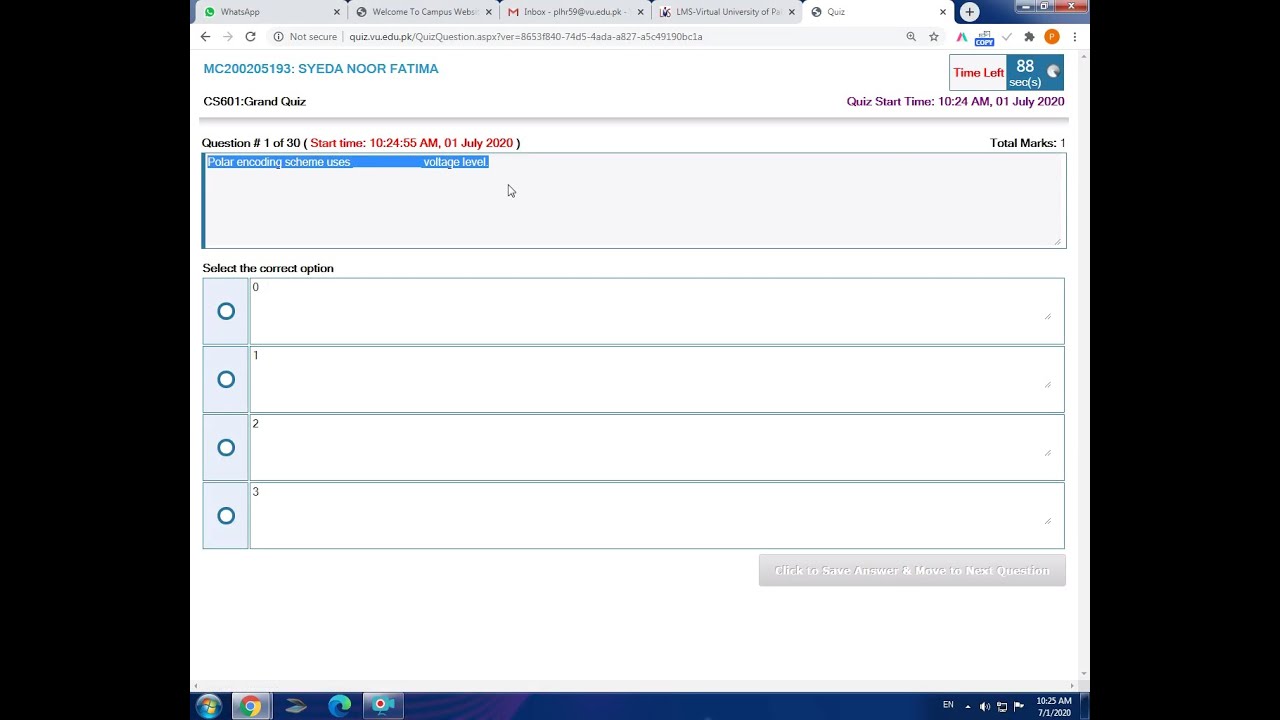
Task: Open the Windows Start menu
Action: click(208, 706)
